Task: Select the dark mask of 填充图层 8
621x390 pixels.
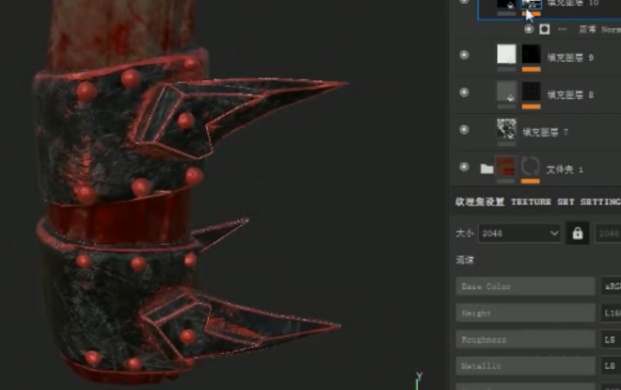Action: pyautogui.click(x=531, y=91)
